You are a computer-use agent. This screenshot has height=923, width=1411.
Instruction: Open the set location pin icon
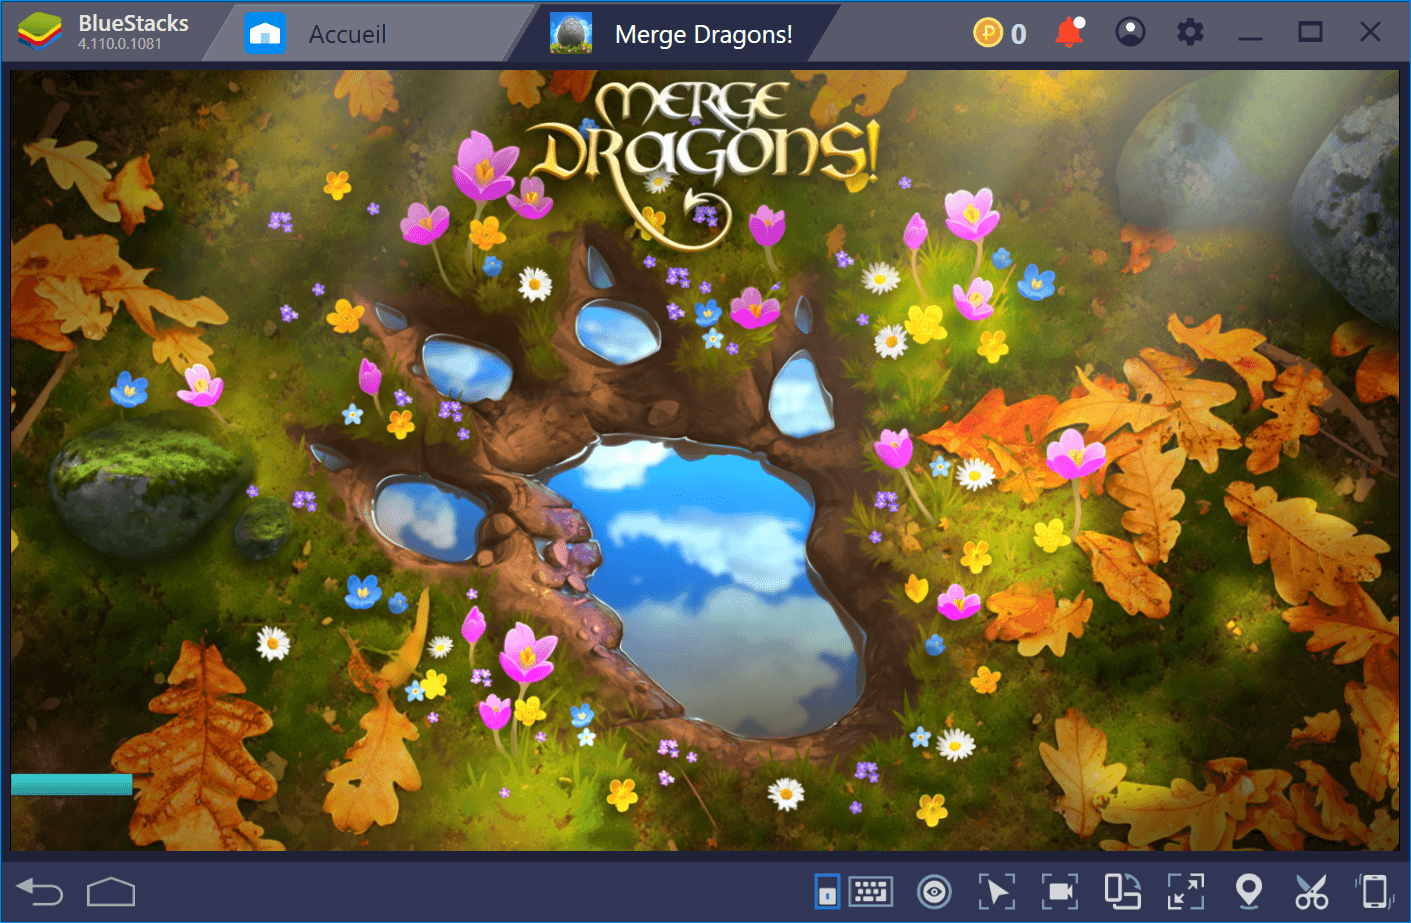tap(1249, 891)
